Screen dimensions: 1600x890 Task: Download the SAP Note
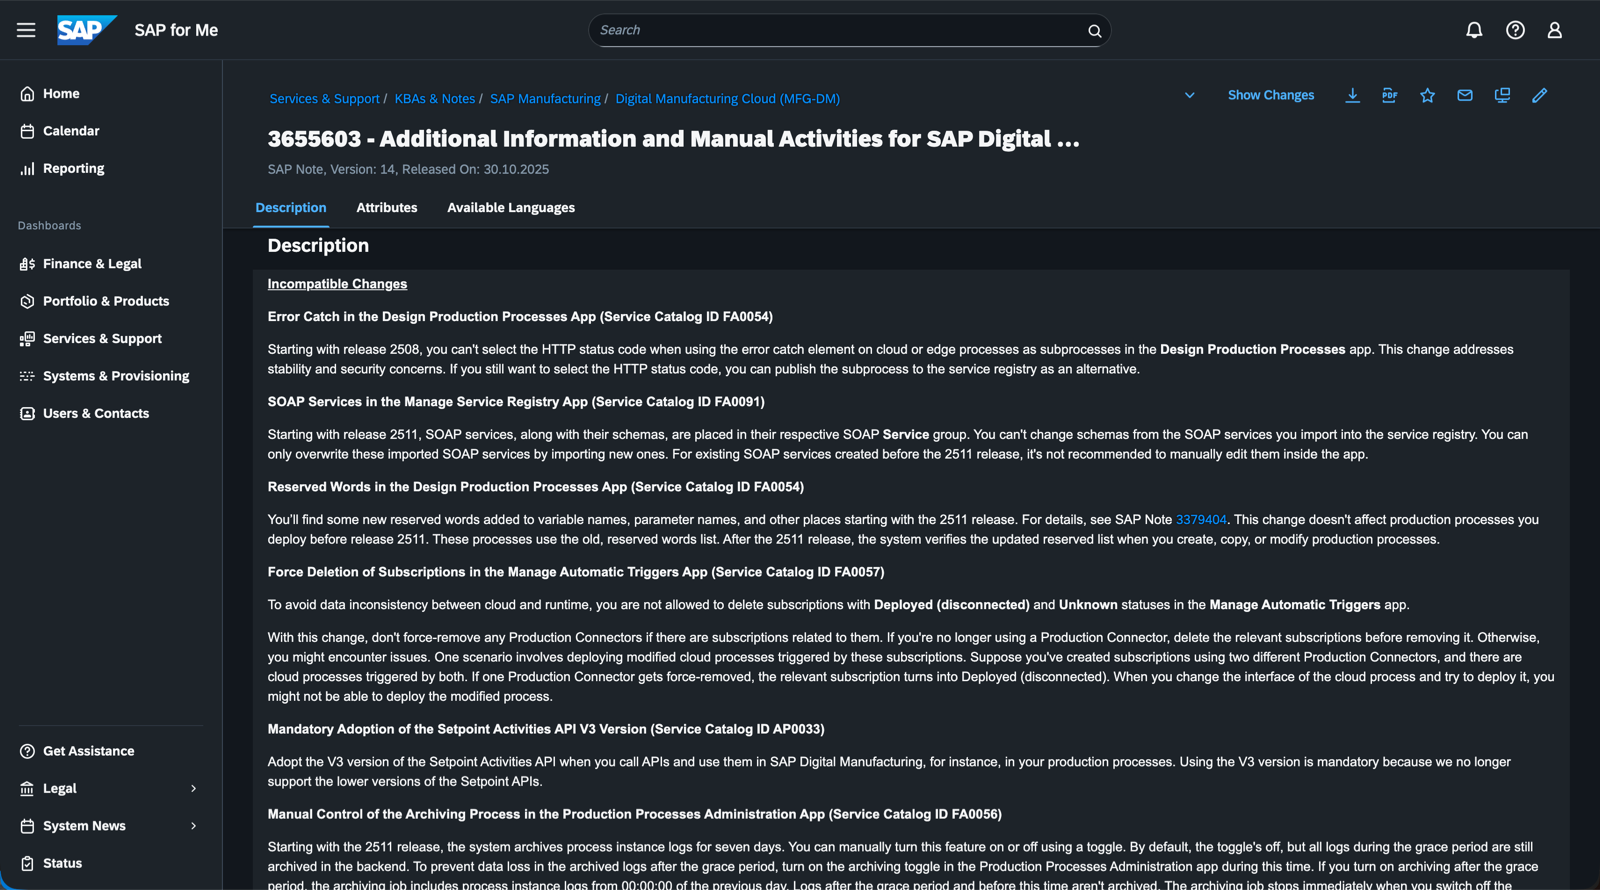point(1352,95)
